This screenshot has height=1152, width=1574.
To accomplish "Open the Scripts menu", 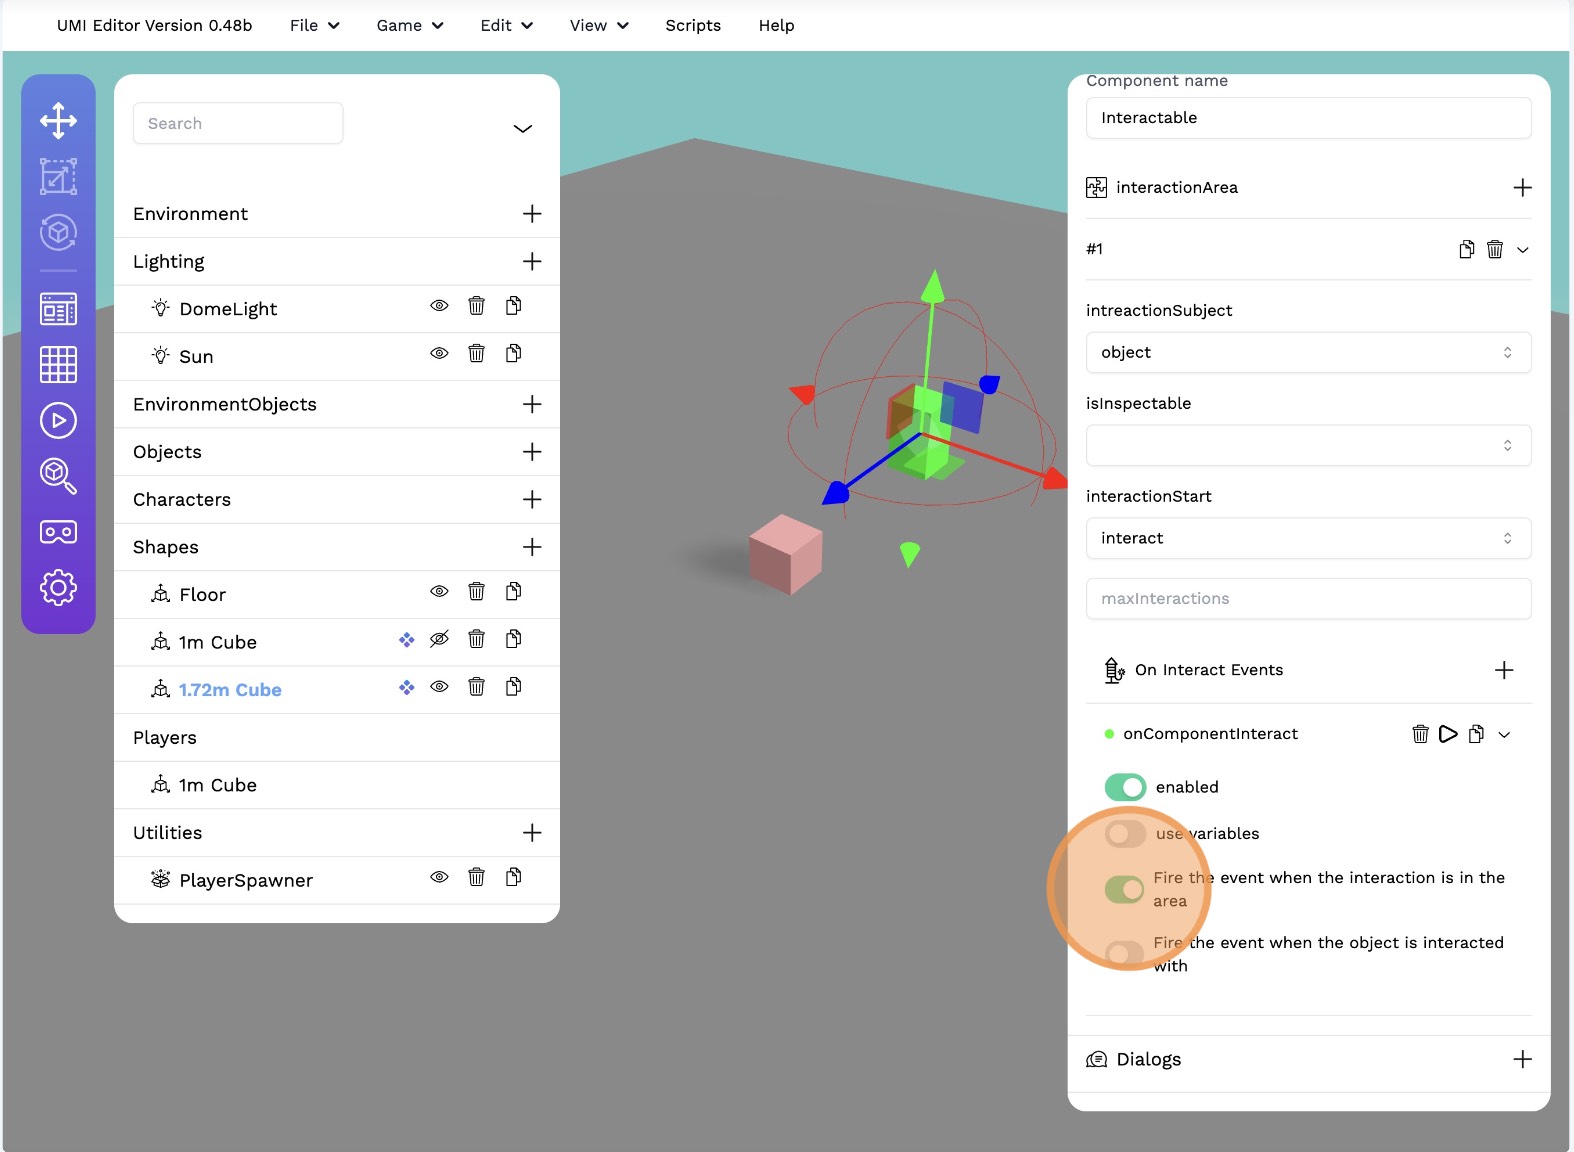I will coord(693,25).
